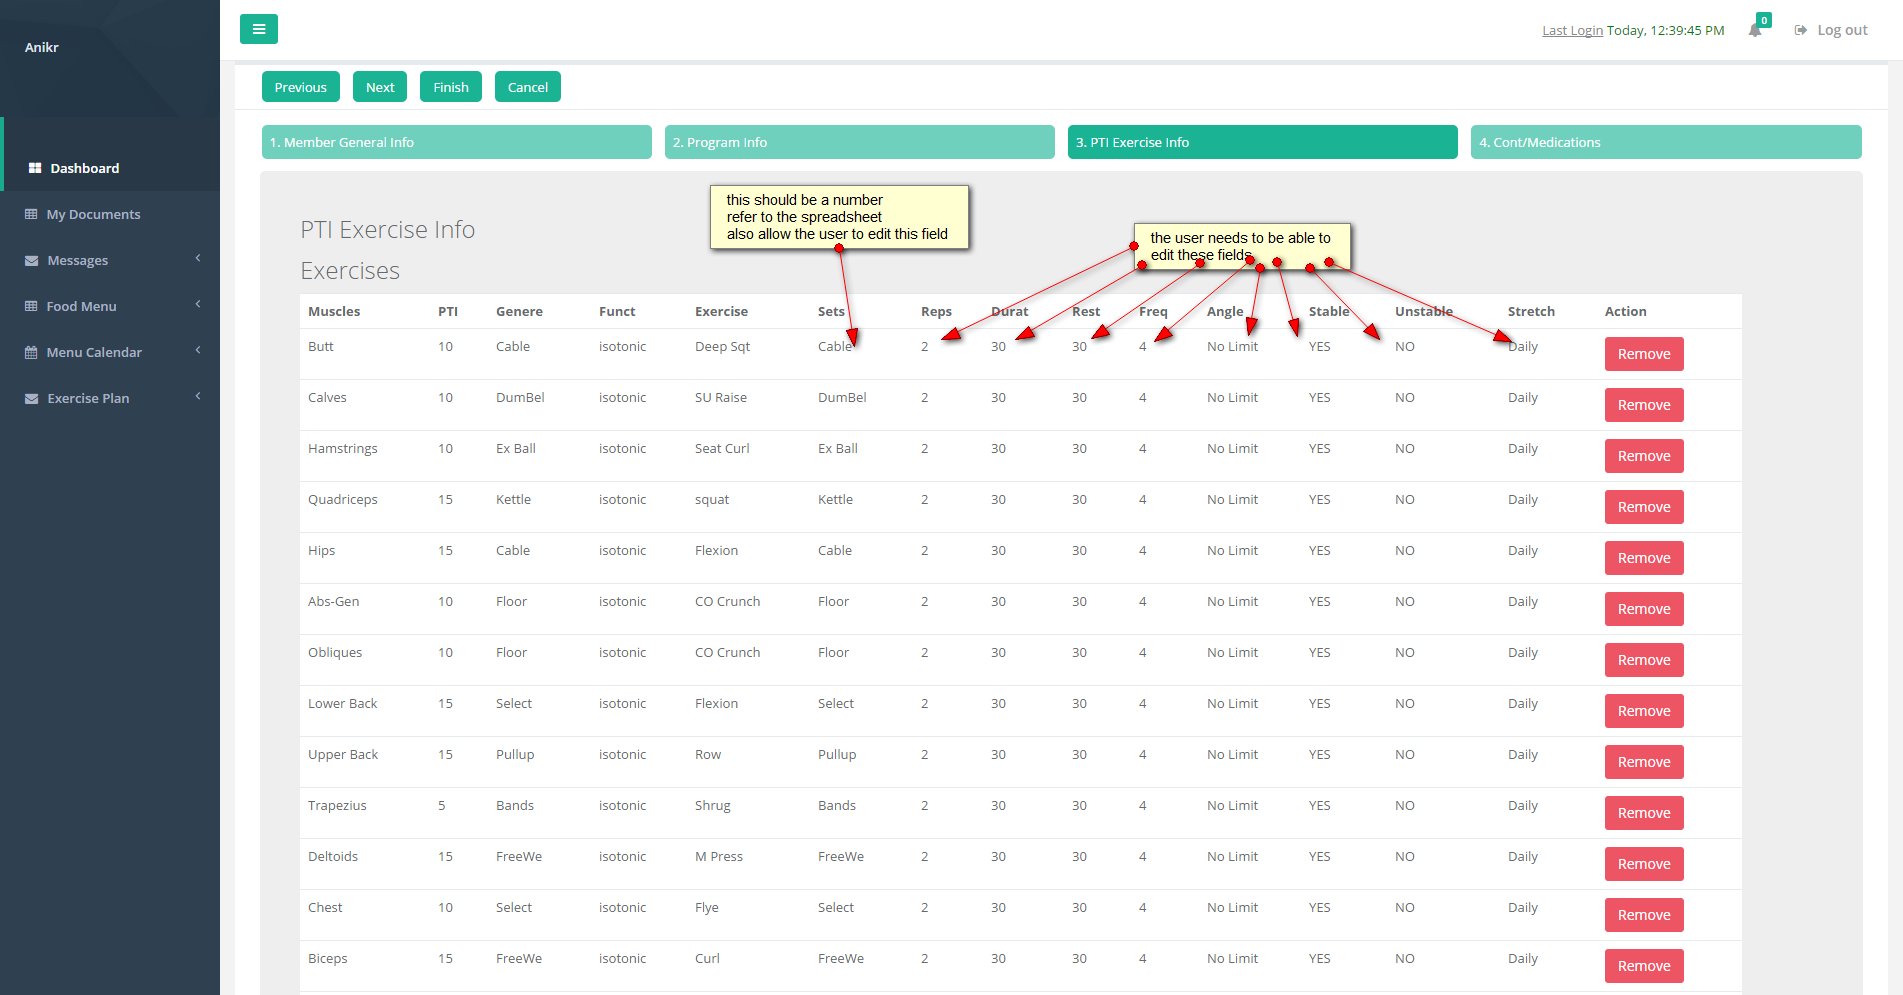Viewport: 1903px width, 995px height.
Task: Click the Messages envelope icon
Action: [x=32, y=260]
